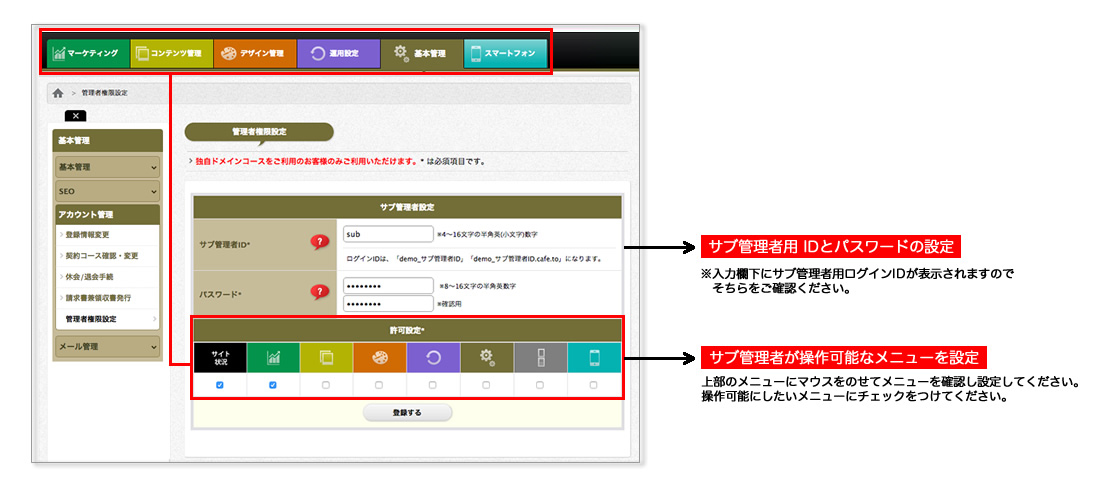Expand the 基本管理 sidebar dropdown

click(107, 167)
